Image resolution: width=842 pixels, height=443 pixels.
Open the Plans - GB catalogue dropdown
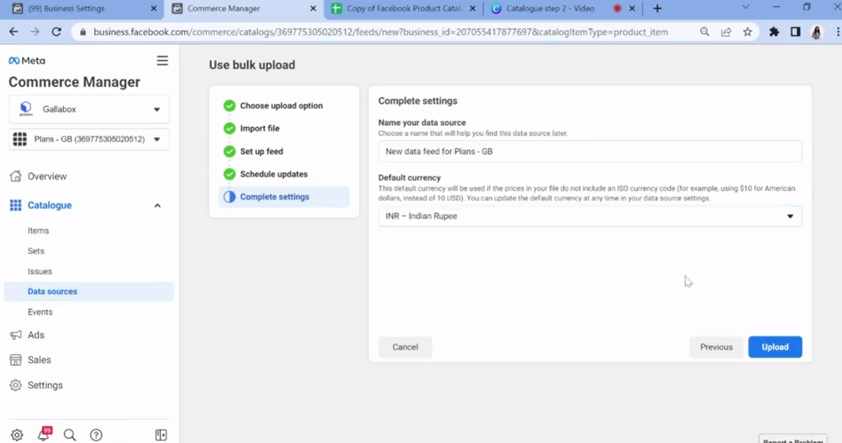click(x=89, y=139)
